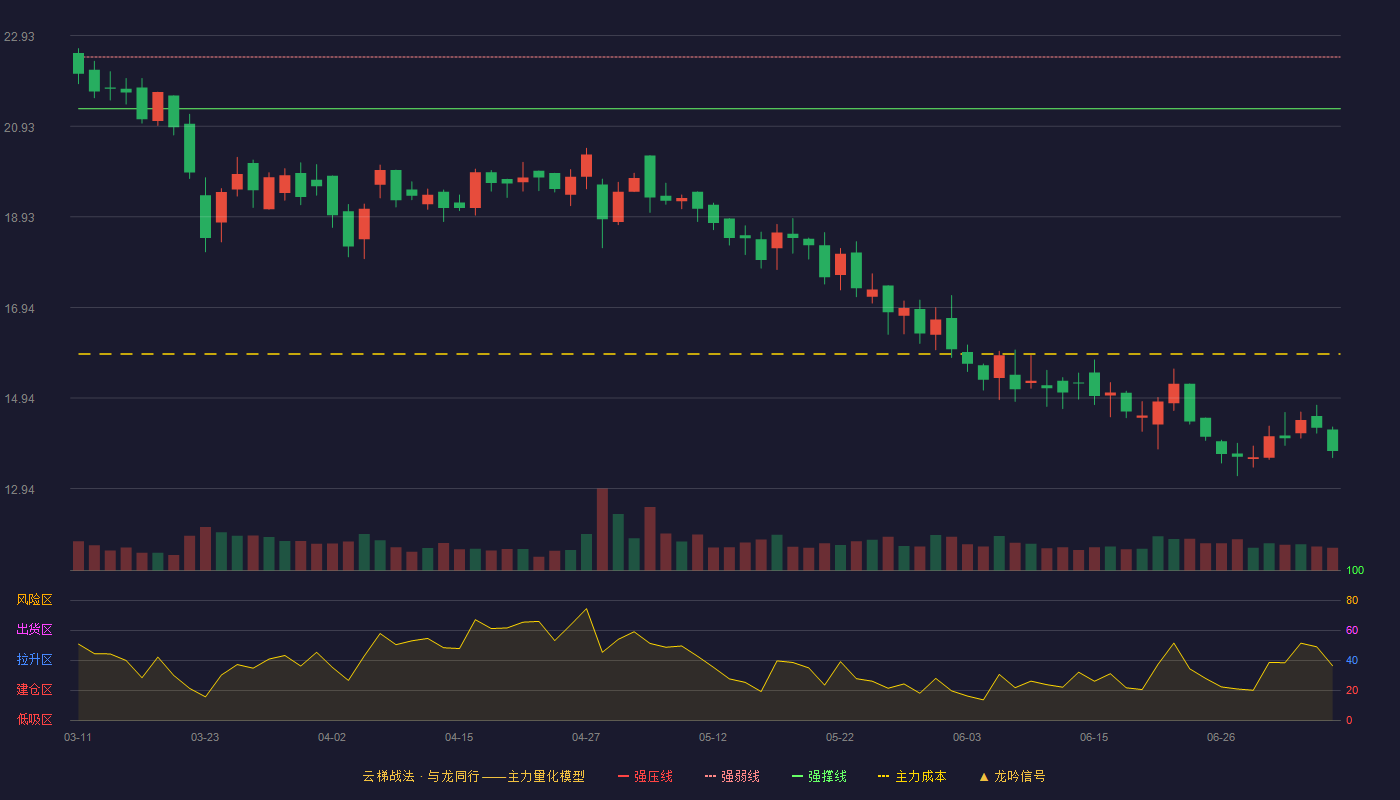Click the 06-26 date label

[1221, 737]
